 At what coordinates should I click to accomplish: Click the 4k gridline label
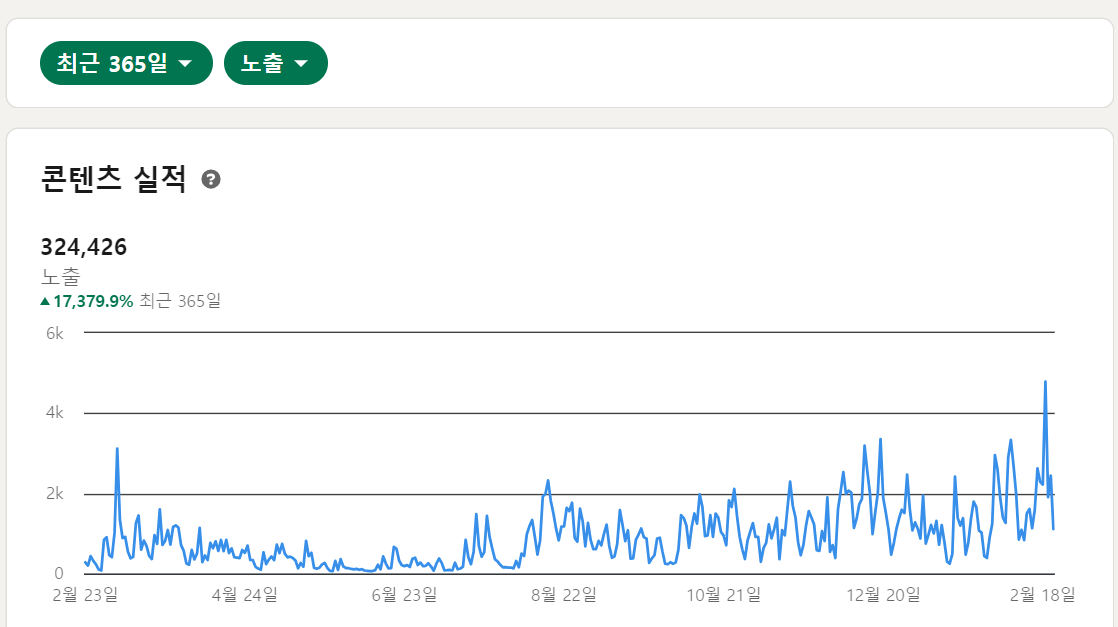click(x=55, y=412)
